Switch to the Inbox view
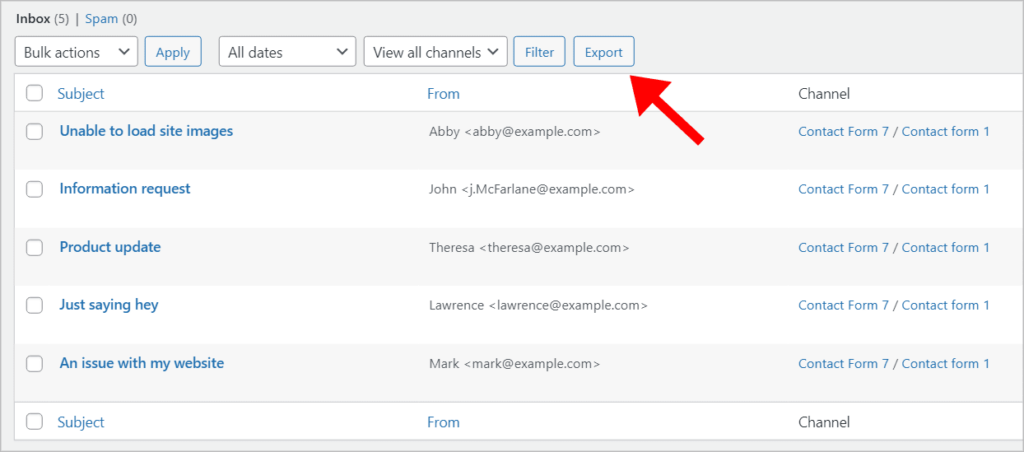The width and height of the screenshot is (1024, 452). [33, 19]
